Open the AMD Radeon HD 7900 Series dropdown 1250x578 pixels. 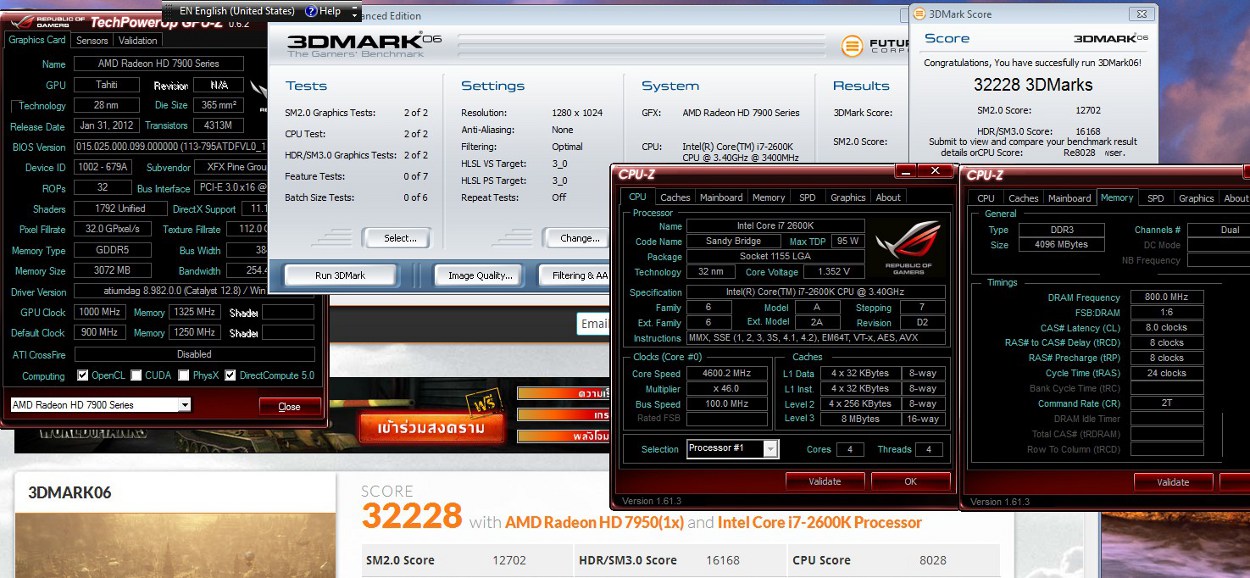point(184,405)
